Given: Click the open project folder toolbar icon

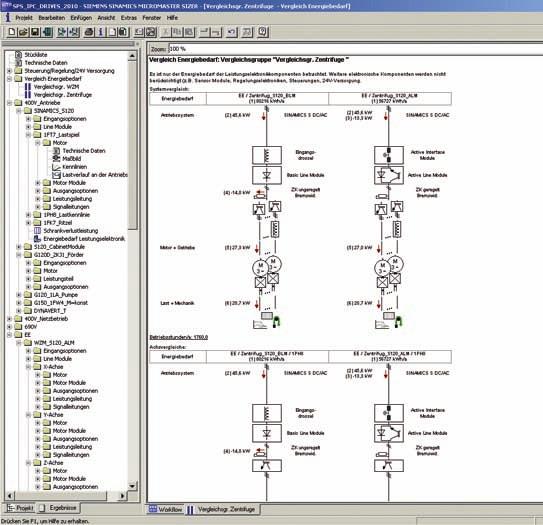Looking at the screenshot, I should click(23, 32).
